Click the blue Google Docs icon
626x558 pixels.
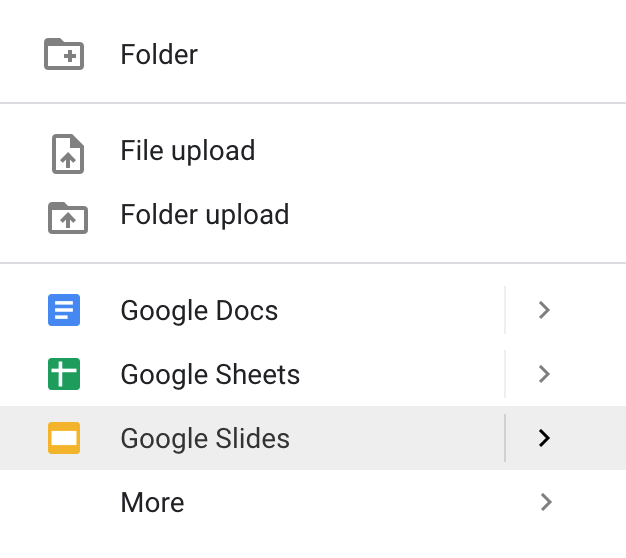pos(64,310)
